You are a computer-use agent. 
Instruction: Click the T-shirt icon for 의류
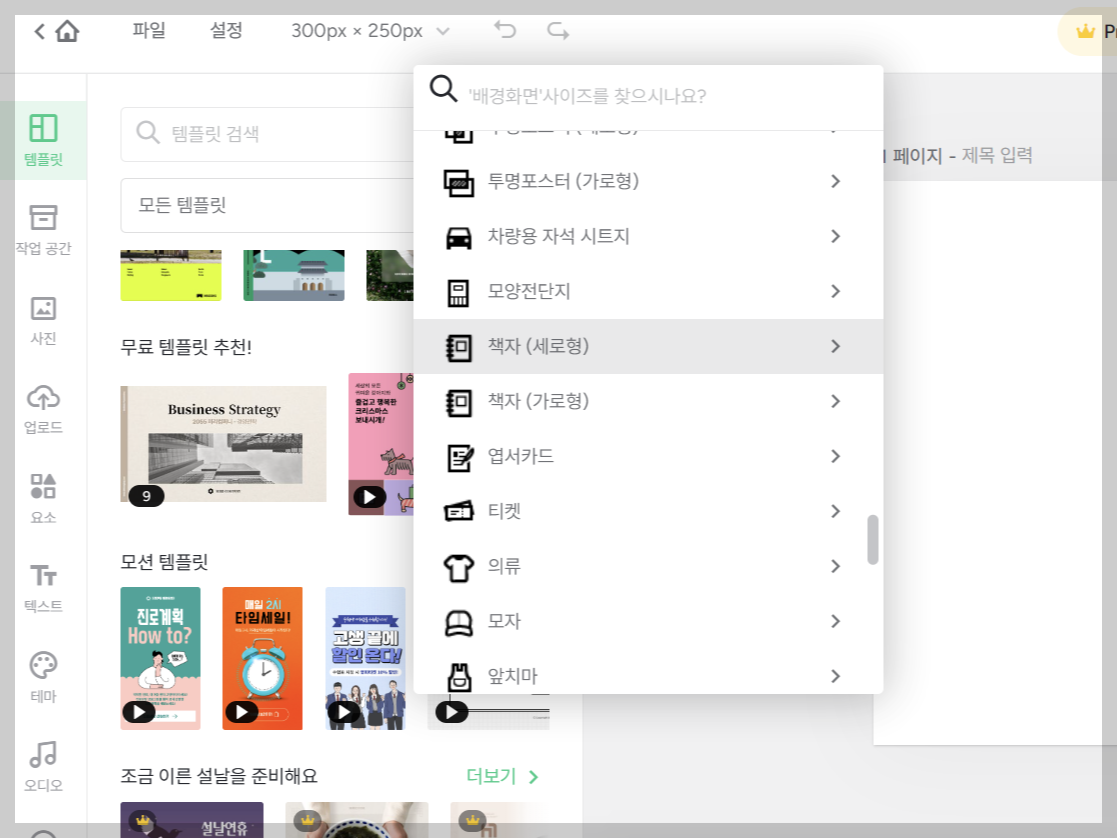pyautogui.click(x=459, y=567)
